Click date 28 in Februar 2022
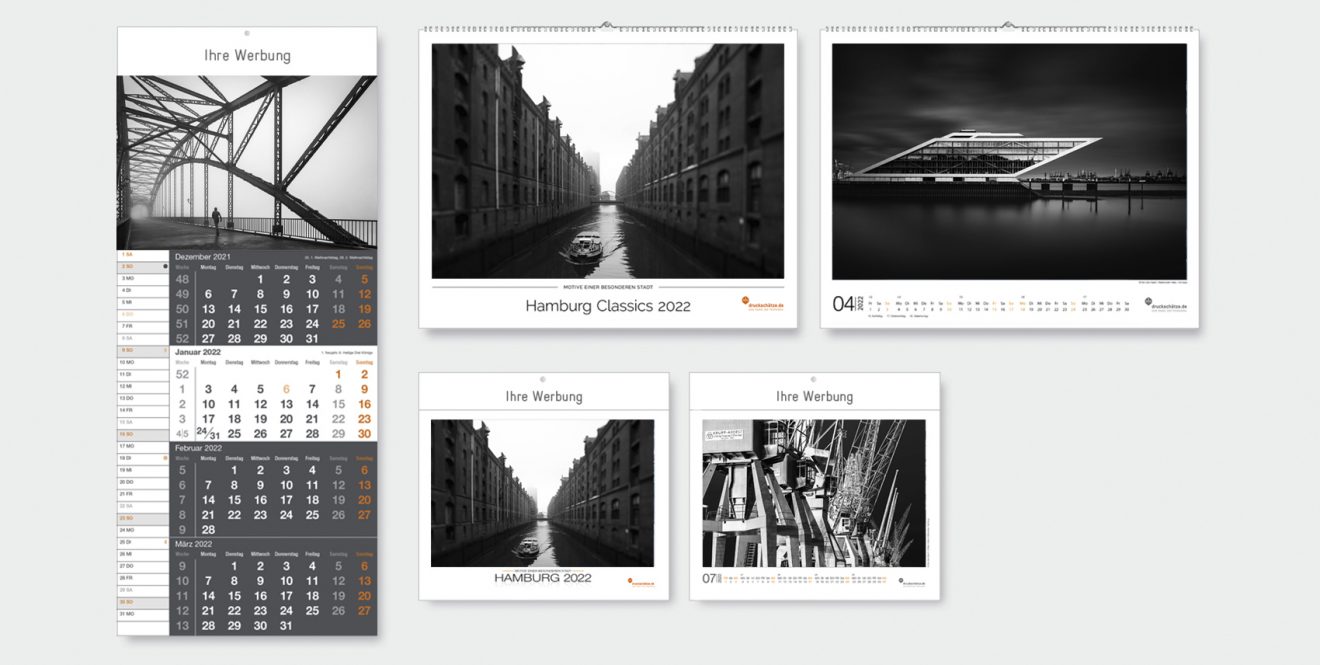Viewport: 1320px width, 665px height. [x=208, y=530]
